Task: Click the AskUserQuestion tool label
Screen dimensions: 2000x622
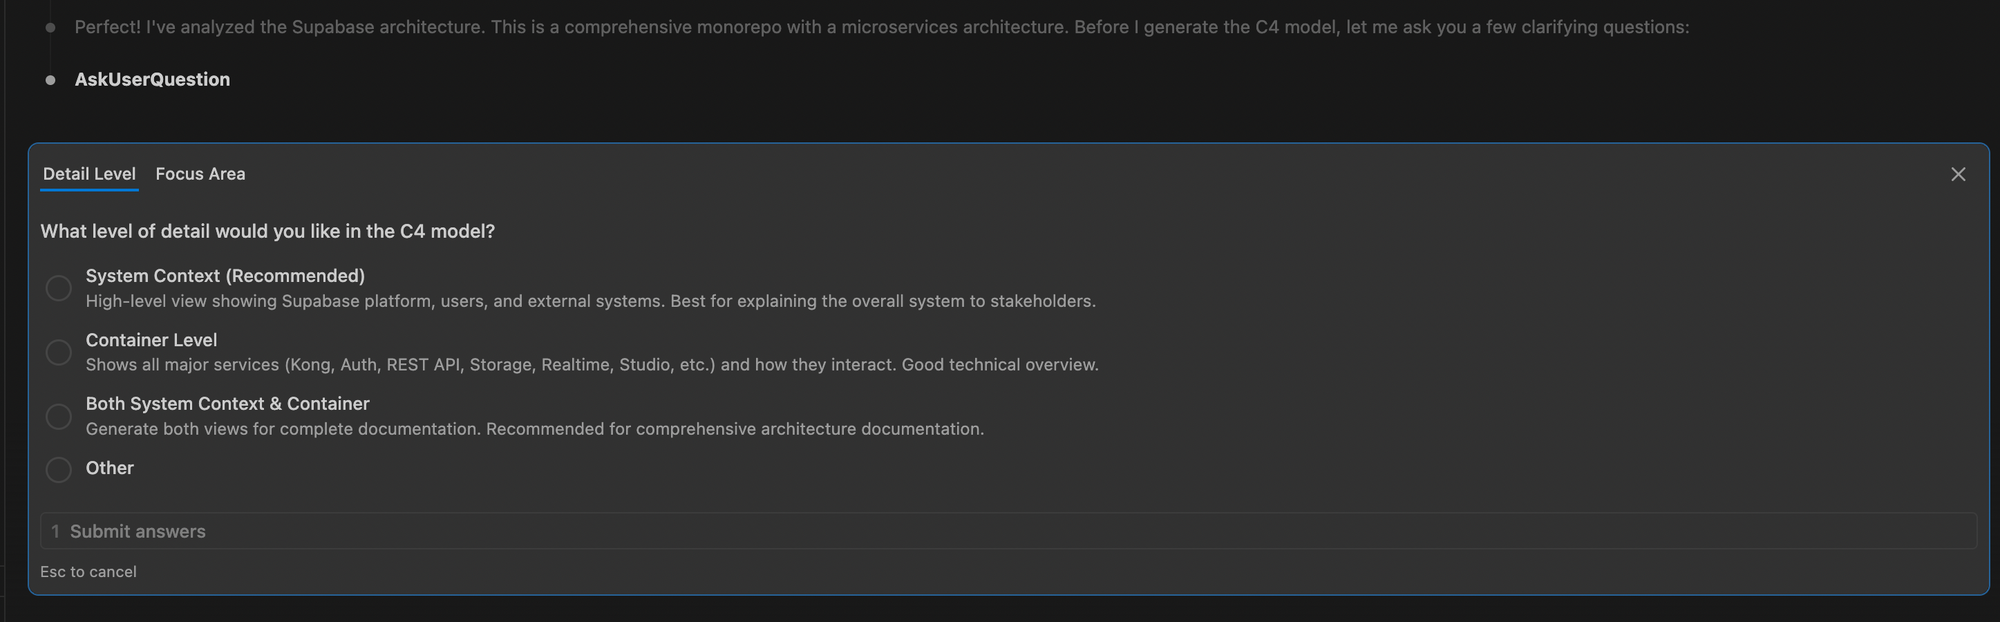Action: (152, 80)
